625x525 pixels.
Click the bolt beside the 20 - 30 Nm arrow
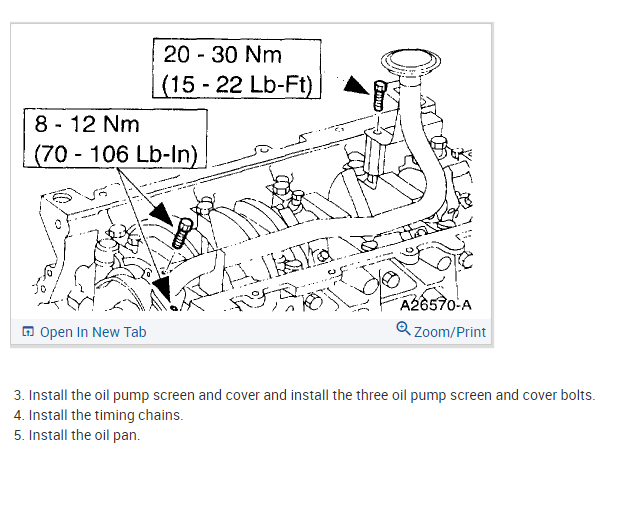pos(379,96)
